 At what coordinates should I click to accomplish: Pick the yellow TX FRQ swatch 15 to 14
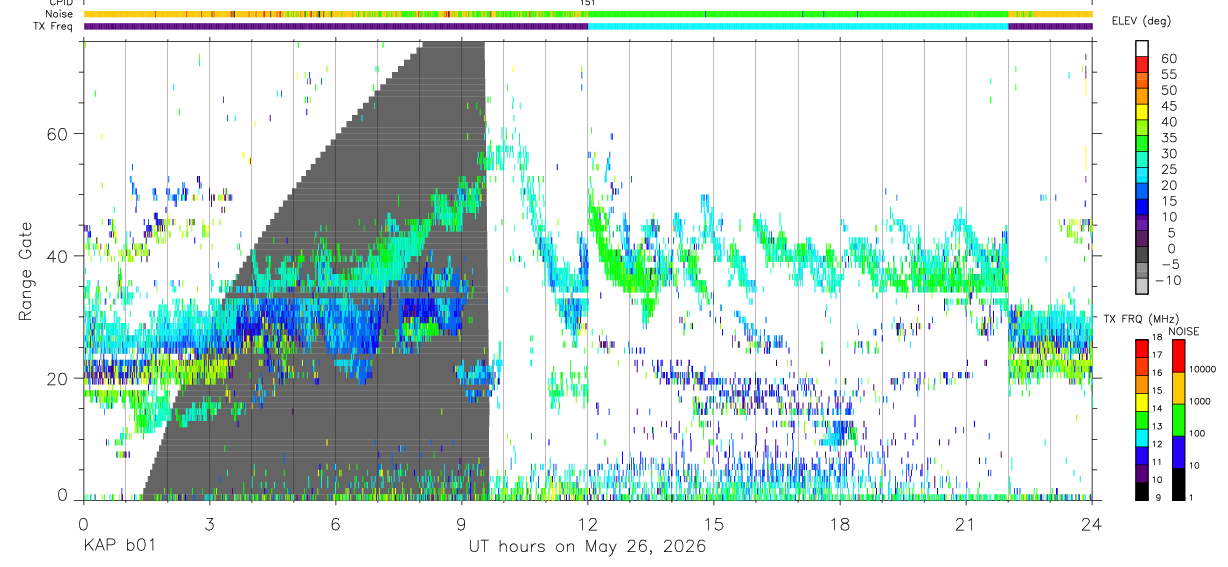[1142, 402]
